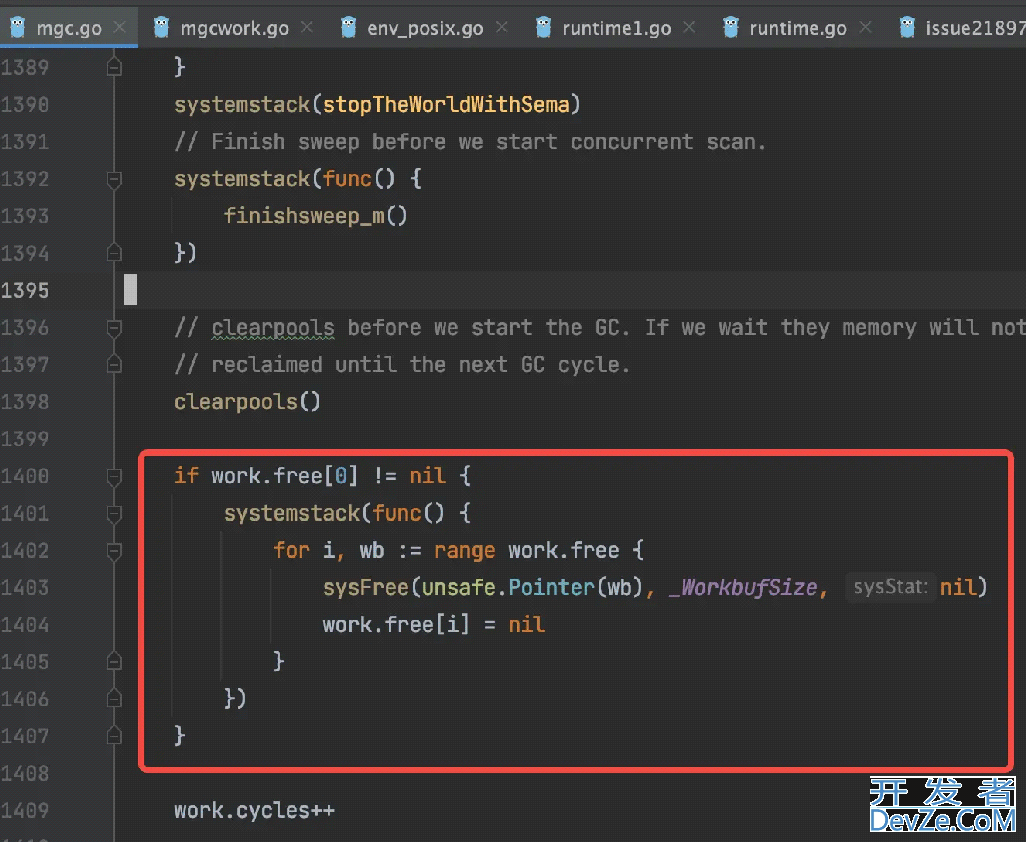Close the mgcwork.go tab
The height and width of the screenshot is (842, 1026).
tap(306, 27)
